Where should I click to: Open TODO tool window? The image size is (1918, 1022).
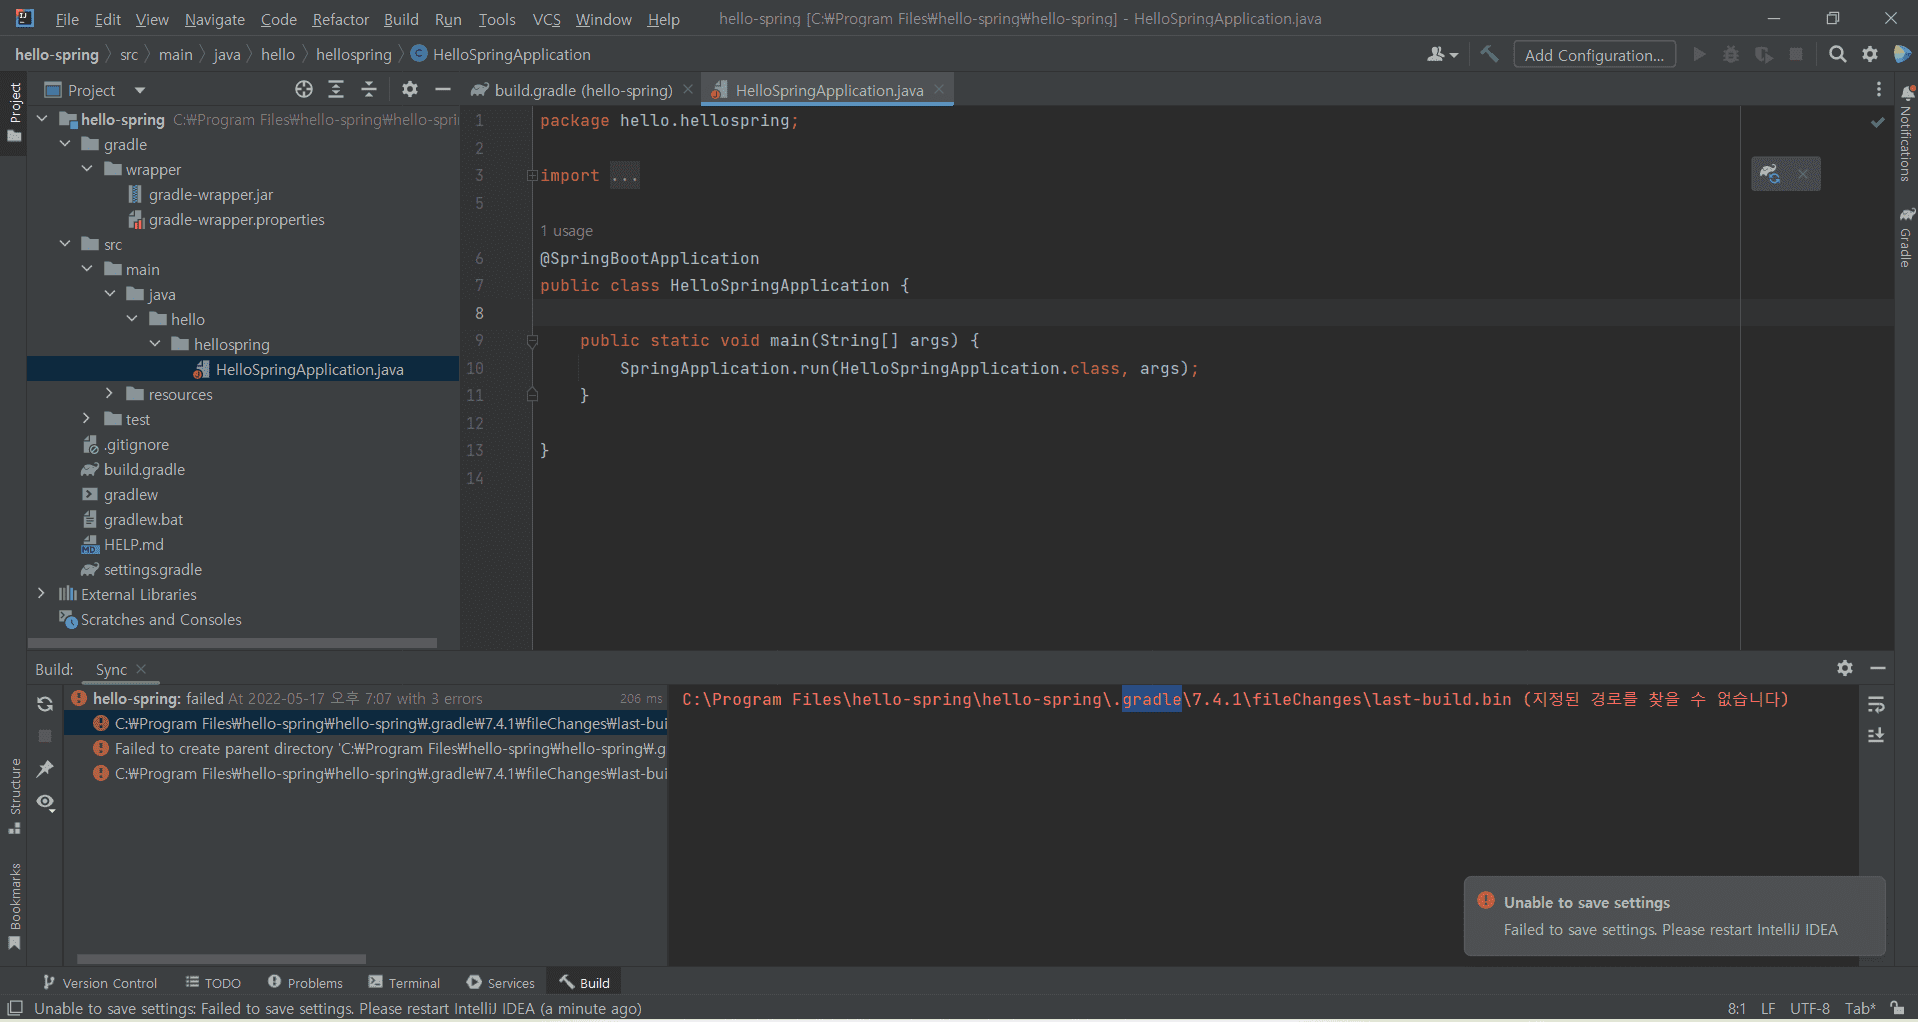[x=213, y=983]
